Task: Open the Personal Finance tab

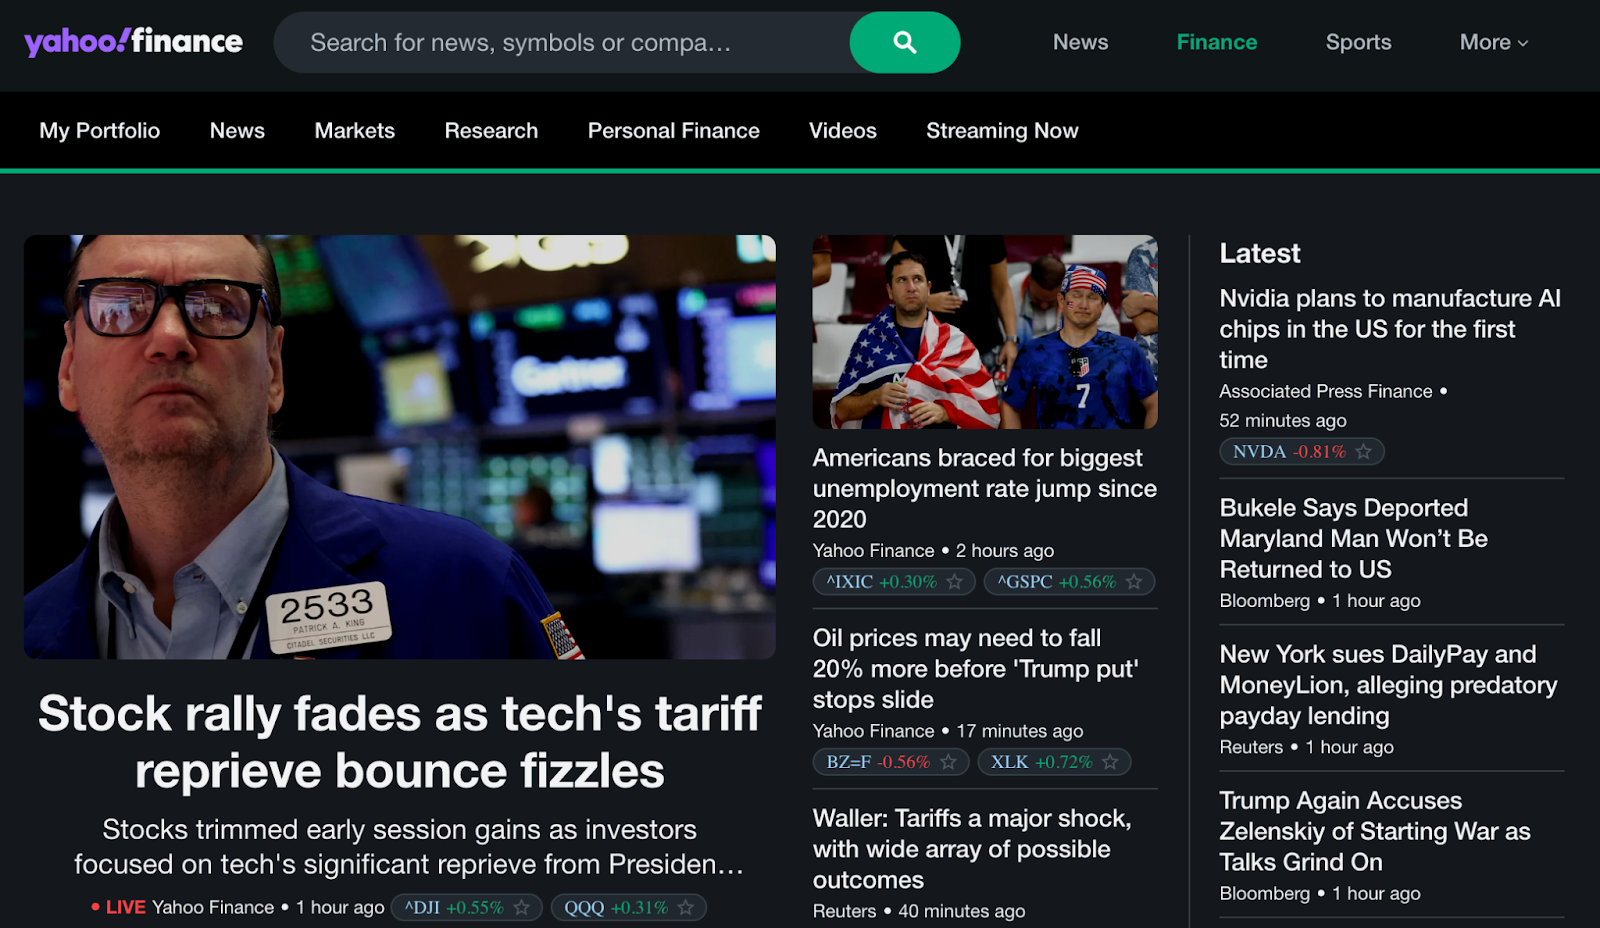Action: click(674, 131)
